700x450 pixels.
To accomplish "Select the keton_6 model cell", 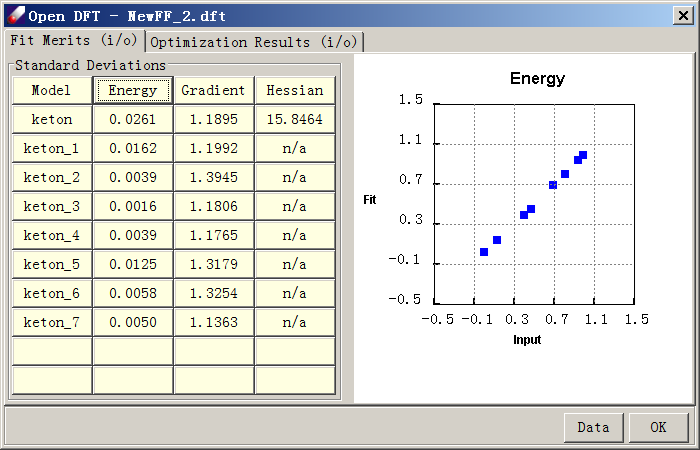I will 52,293.
